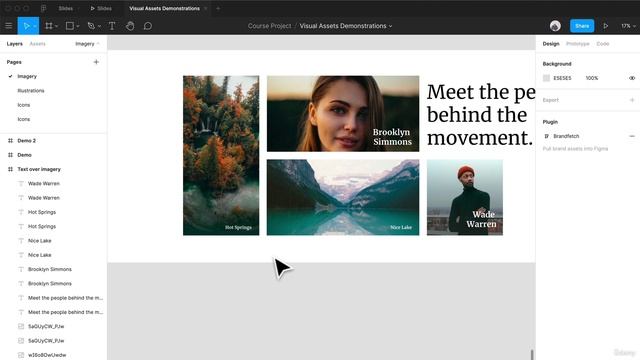The image size is (640, 360).
Task: Select the Frame tool
Action: (x=49, y=26)
